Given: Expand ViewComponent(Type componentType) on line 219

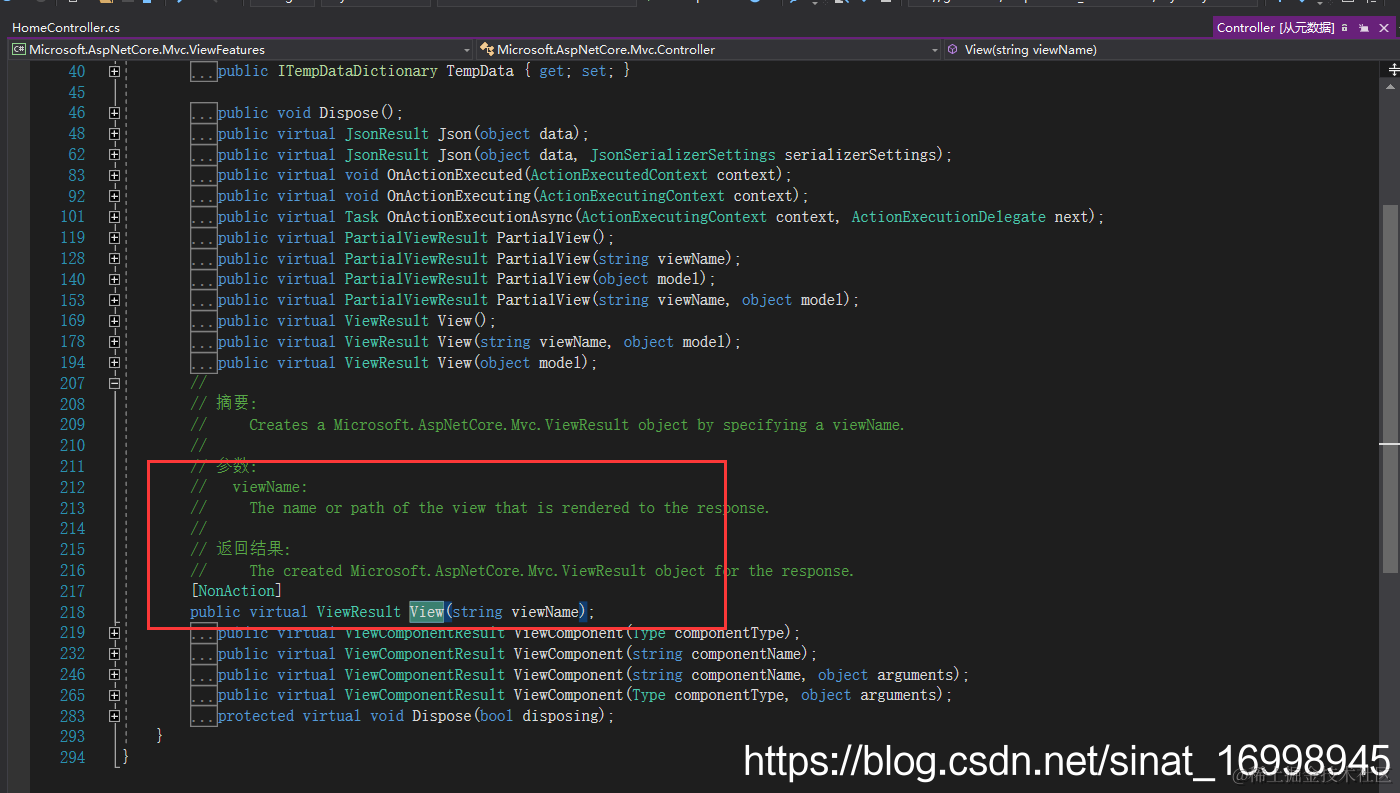Looking at the screenshot, I should pos(114,633).
